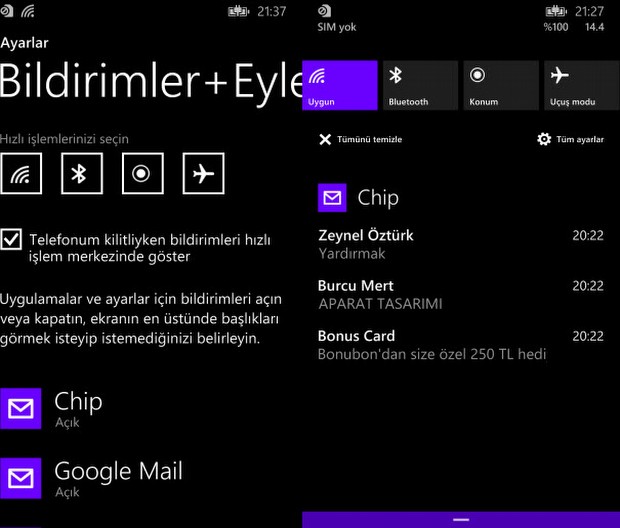Image resolution: width=620 pixels, height=528 pixels.
Task: Tap the Chip envelope icon in notification center
Action: tap(332, 197)
